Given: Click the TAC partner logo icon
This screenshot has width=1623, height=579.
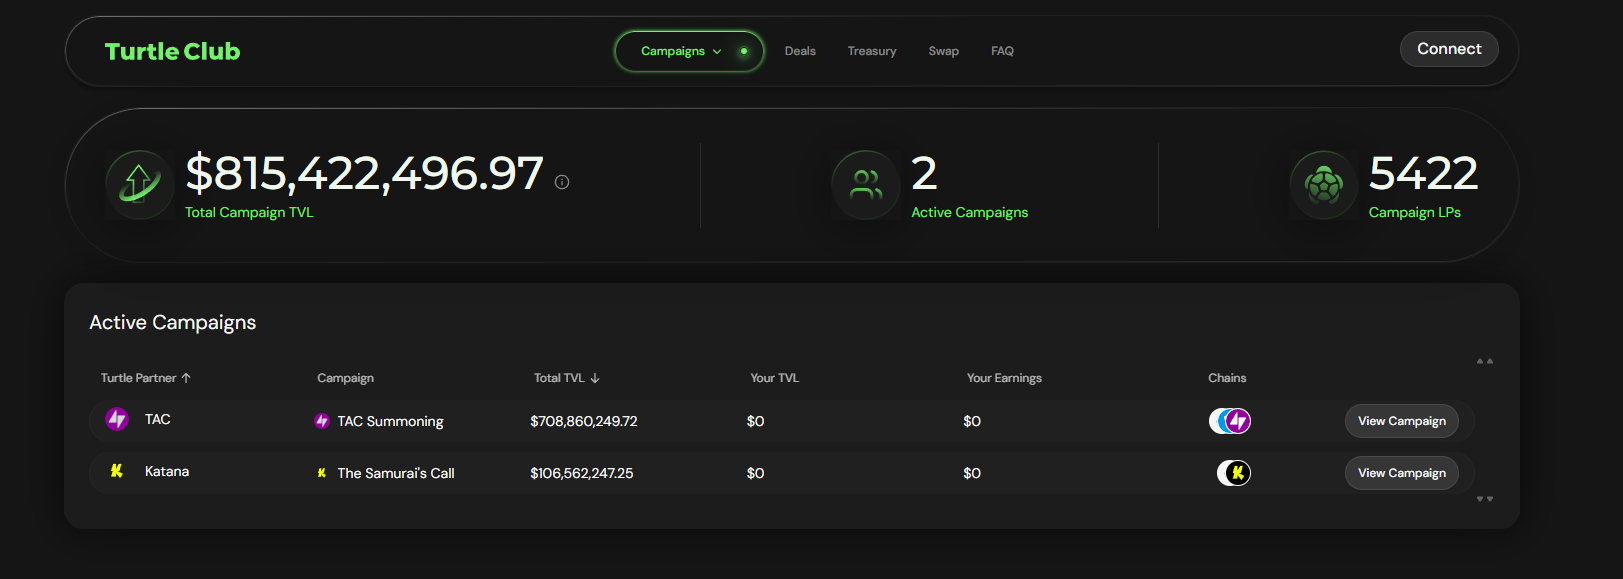Looking at the screenshot, I should [x=117, y=419].
